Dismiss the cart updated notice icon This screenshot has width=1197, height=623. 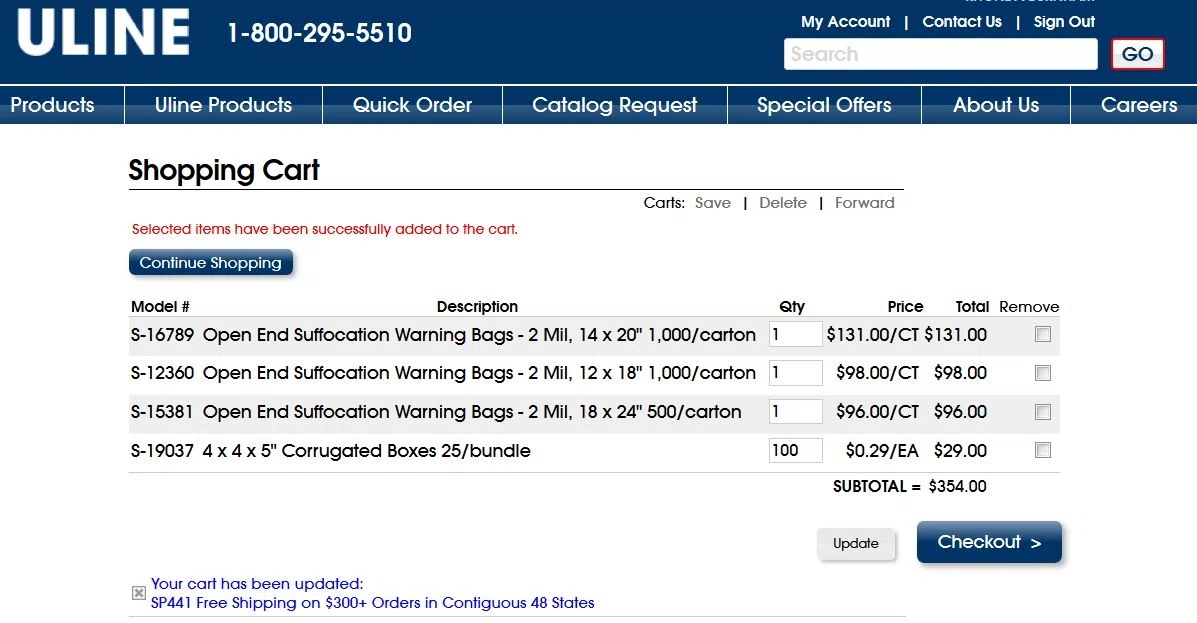(x=138, y=593)
